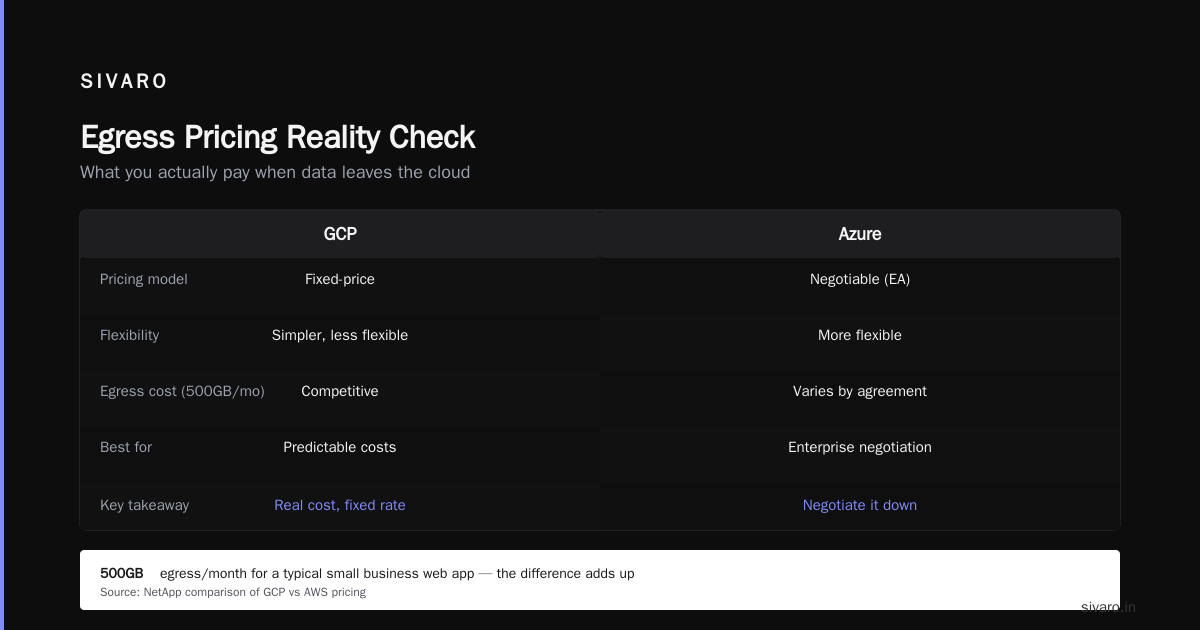The image size is (1200, 630).
Task: Select the GCP column header
Action: 340,234
